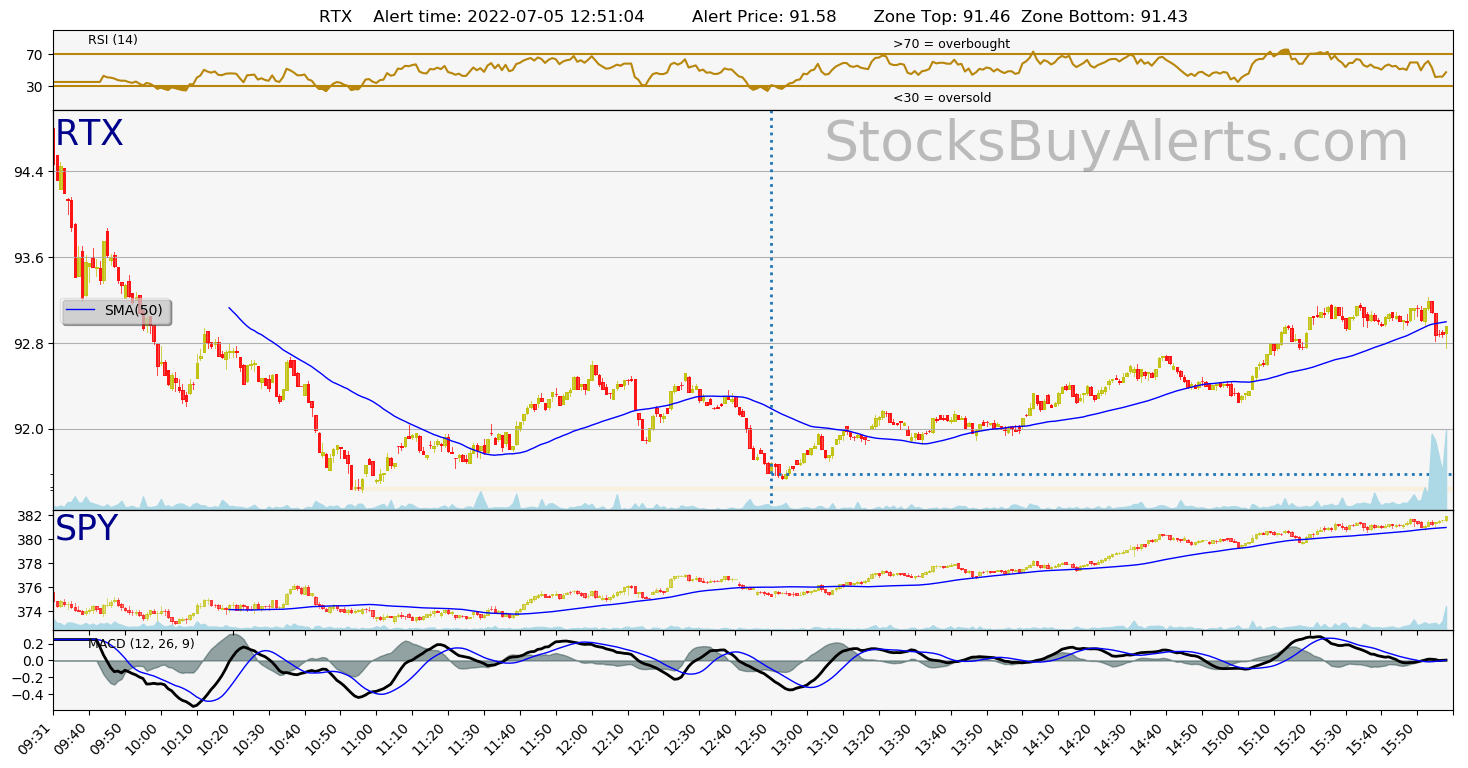Click the '>70 = overbought' annotation
Viewport: 1468px width, 768px height.
point(951,44)
